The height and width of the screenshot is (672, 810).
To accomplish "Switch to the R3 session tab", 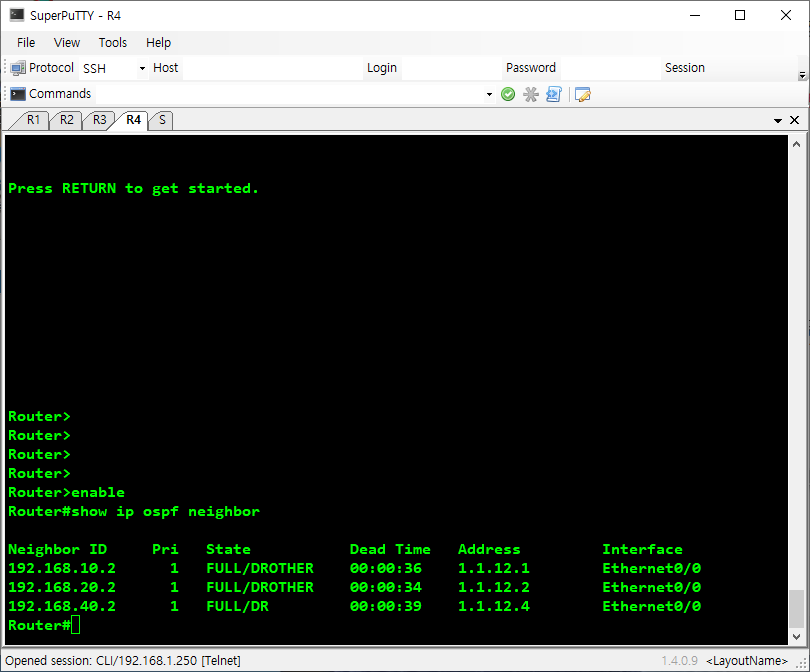I will pos(100,120).
